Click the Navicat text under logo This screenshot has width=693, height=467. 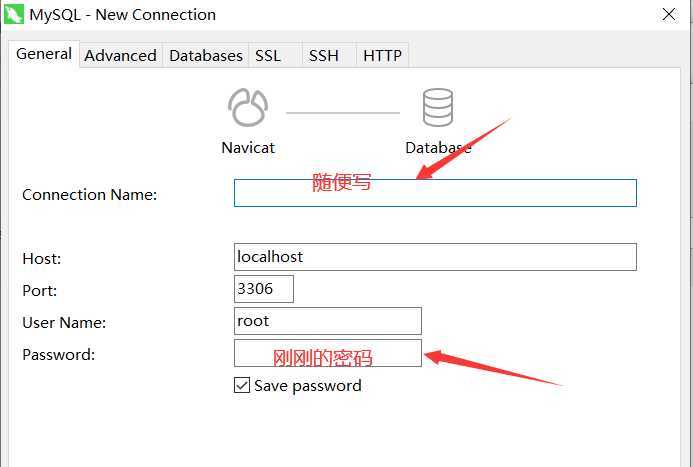tap(248, 148)
